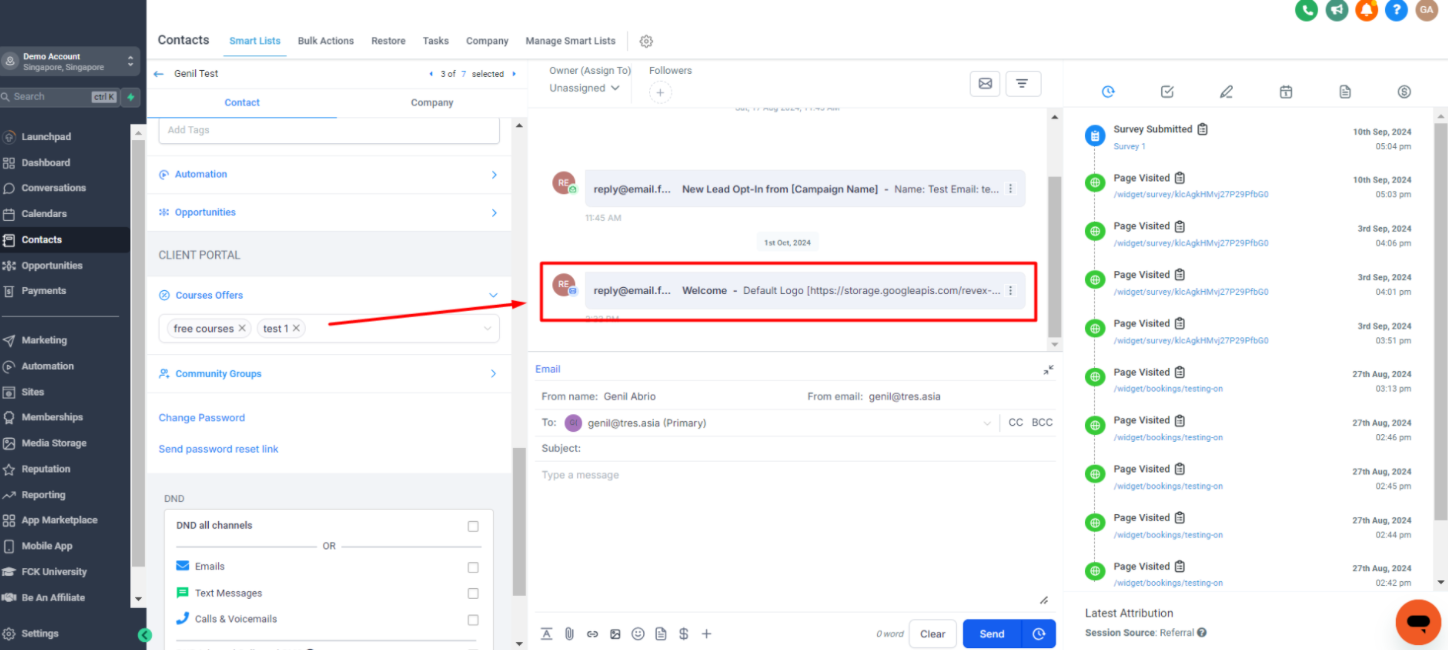This screenshot has height=650, width=1448.
Task: Click the Send password reset link
Action: pyautogui.click(x=218, y=449)
